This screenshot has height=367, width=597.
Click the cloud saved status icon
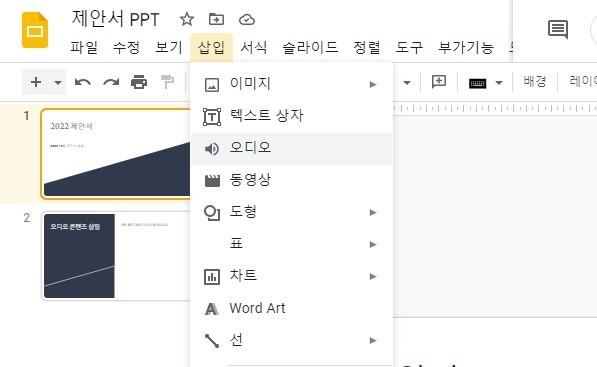pyautogui.click(x=247, y=19)
